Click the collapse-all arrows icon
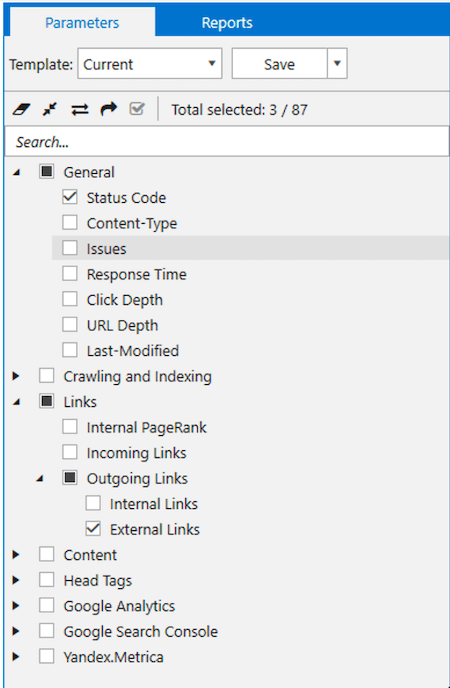The image size is (450, 688). [50, 109]
